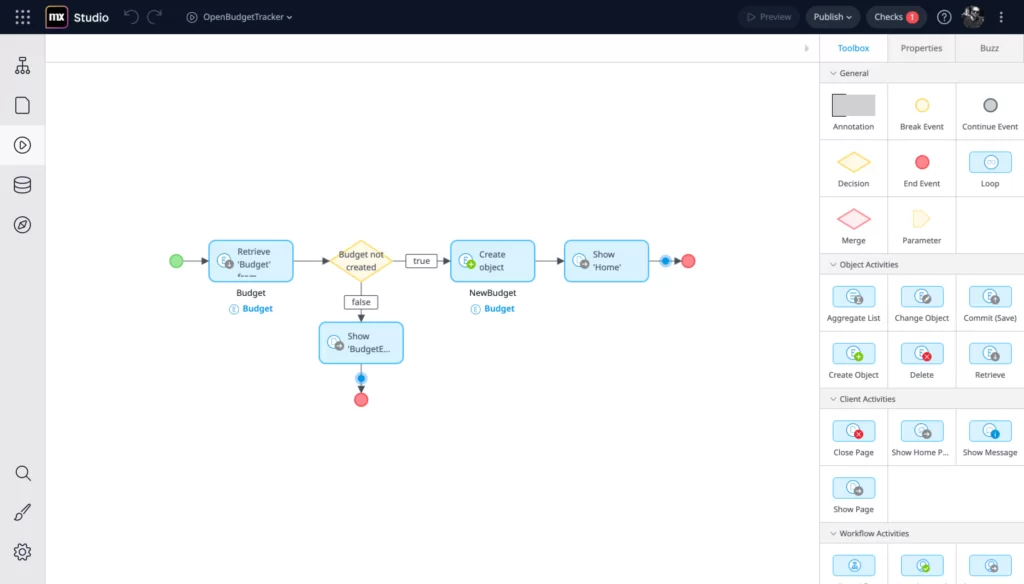Click the Publish button
Viewport: 1024px width, 584px height.
point(832,17)
